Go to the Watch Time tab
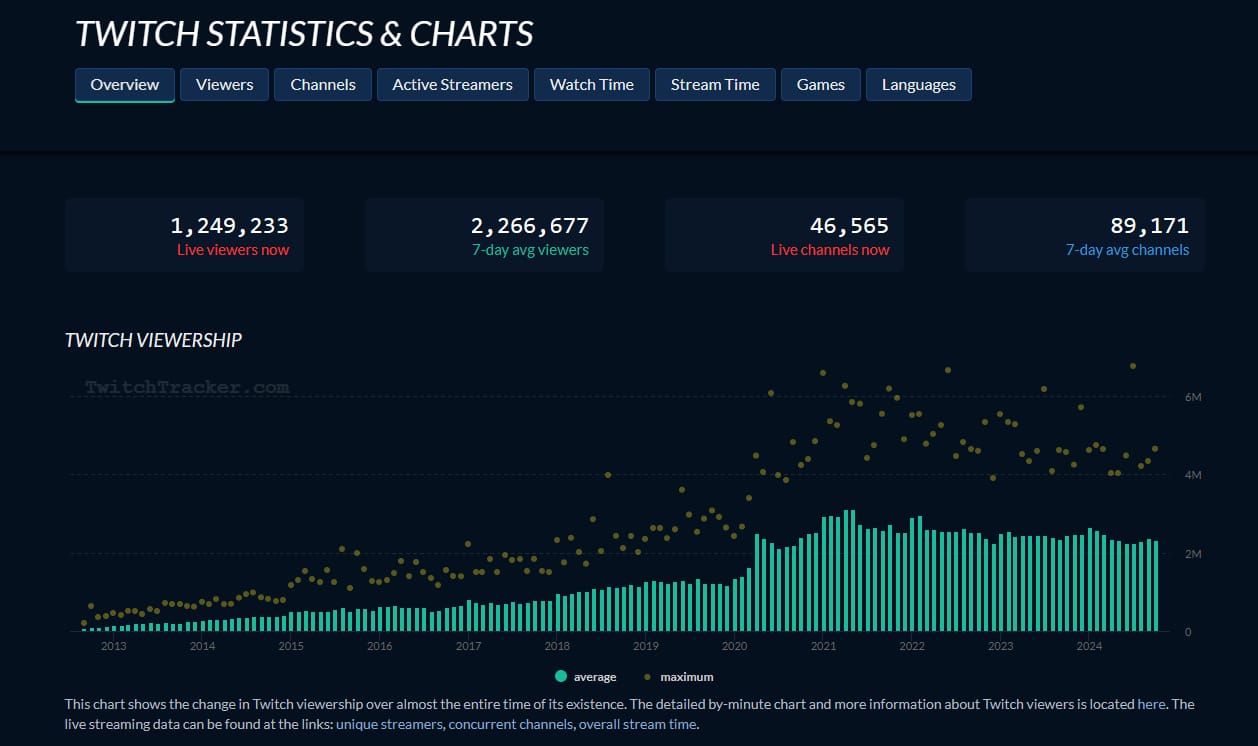Image resolution: width=1258 pixels, height=746 pixels. click(592, 85)
